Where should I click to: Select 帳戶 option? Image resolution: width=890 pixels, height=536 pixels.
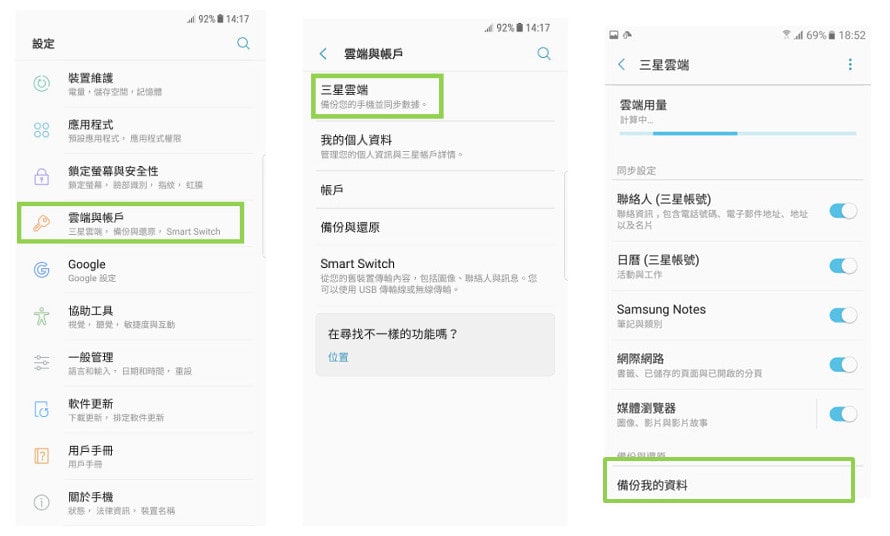(435, 190)
